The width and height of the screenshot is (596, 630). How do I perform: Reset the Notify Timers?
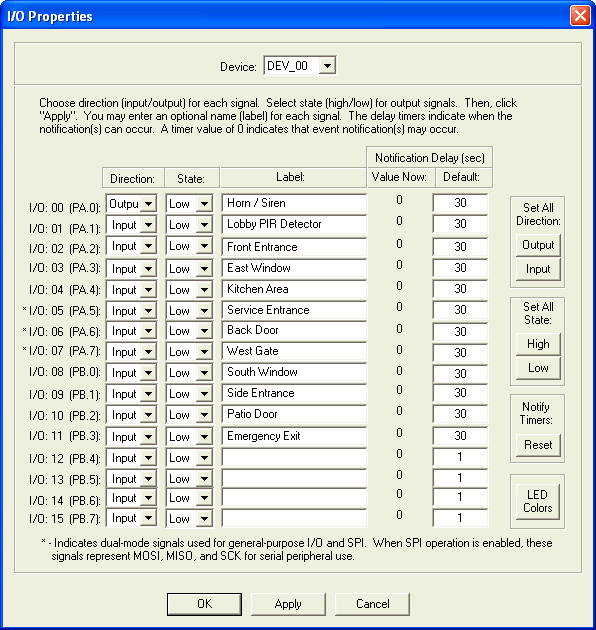pos(538,445)
